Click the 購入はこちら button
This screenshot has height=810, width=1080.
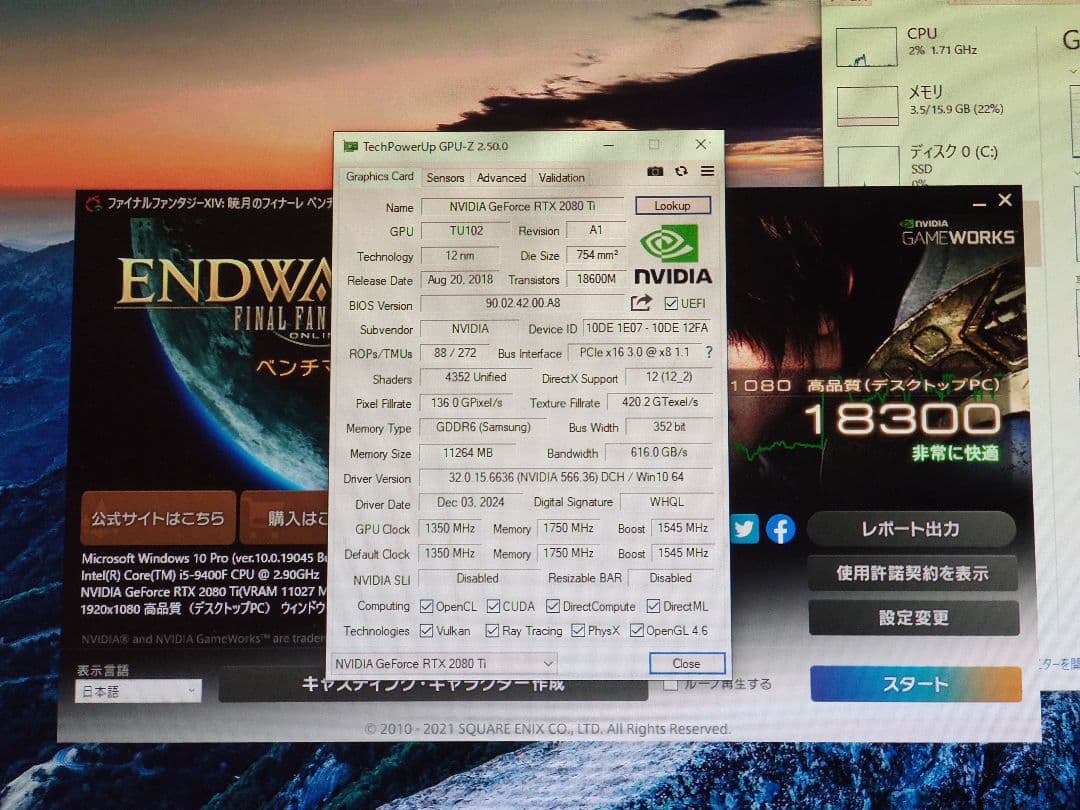click(x=285, y=518)
